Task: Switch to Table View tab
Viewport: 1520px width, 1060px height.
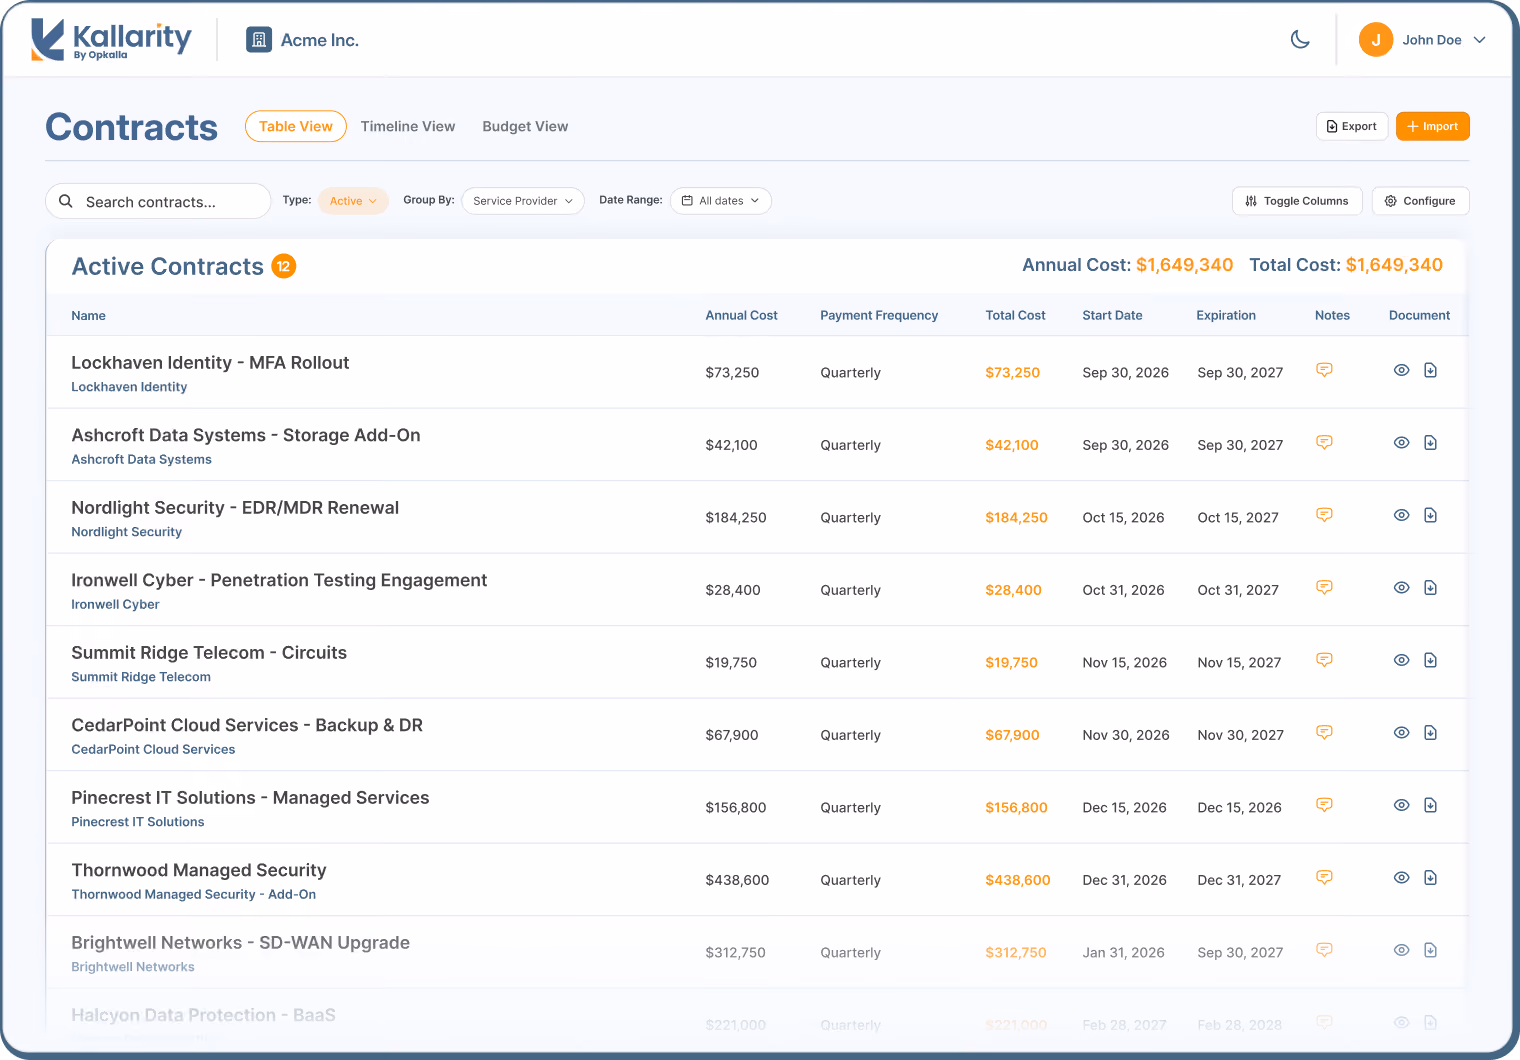Action: [x=296, y=126]
